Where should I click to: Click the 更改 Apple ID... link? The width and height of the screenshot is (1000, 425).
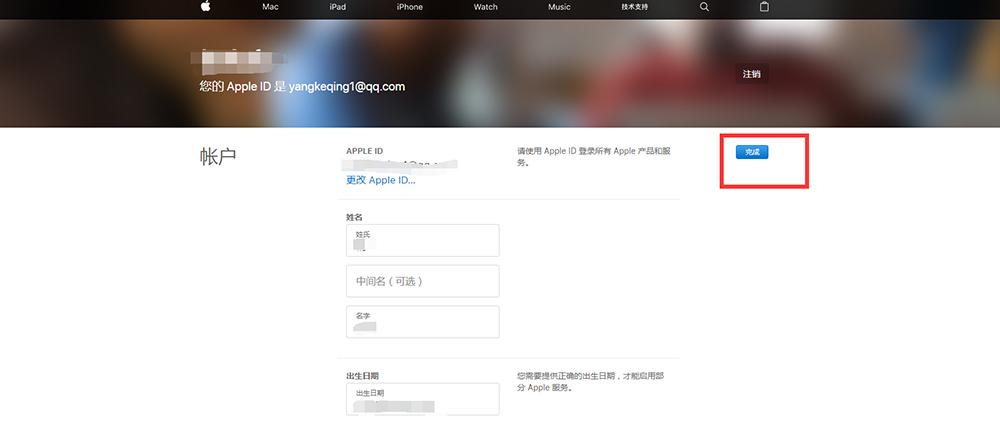click(380, 180)
